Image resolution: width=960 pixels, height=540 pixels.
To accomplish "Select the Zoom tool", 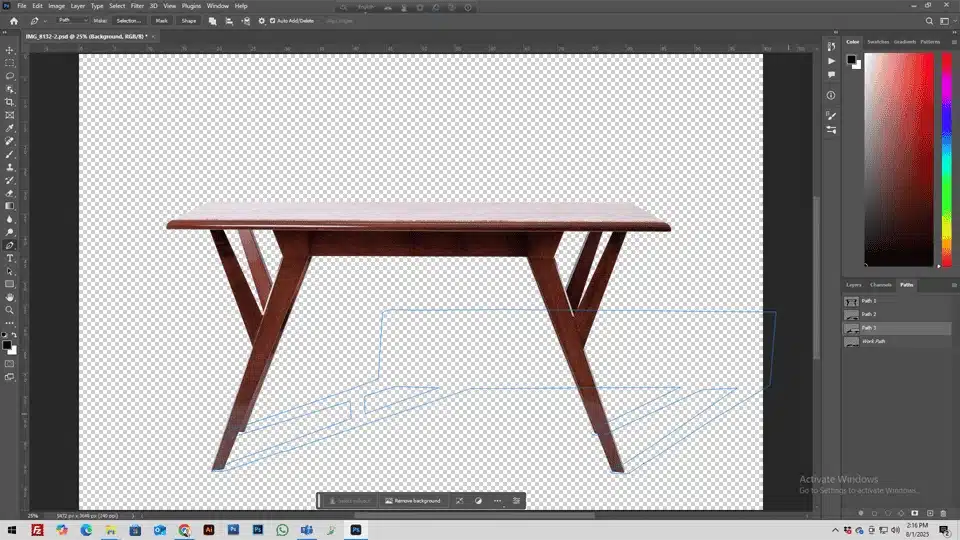I will coord(10,310).
